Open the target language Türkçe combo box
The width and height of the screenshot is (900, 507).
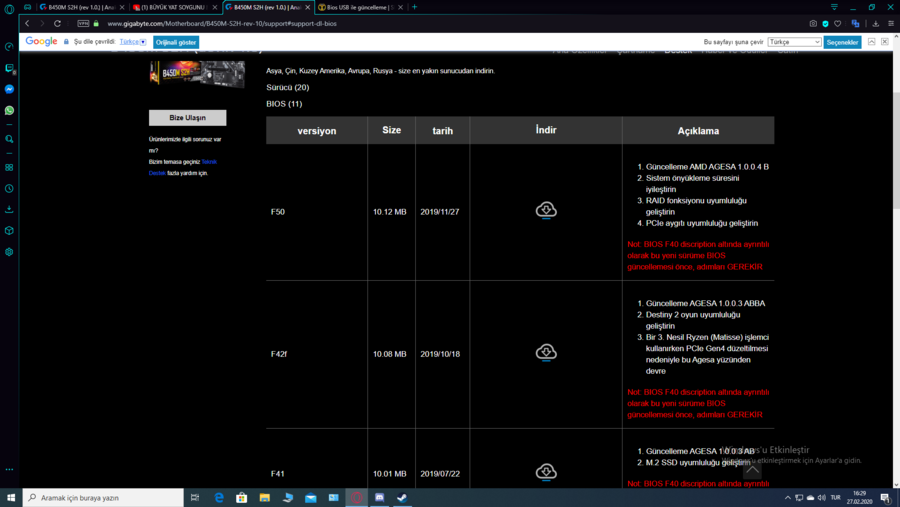click(794, 42)
